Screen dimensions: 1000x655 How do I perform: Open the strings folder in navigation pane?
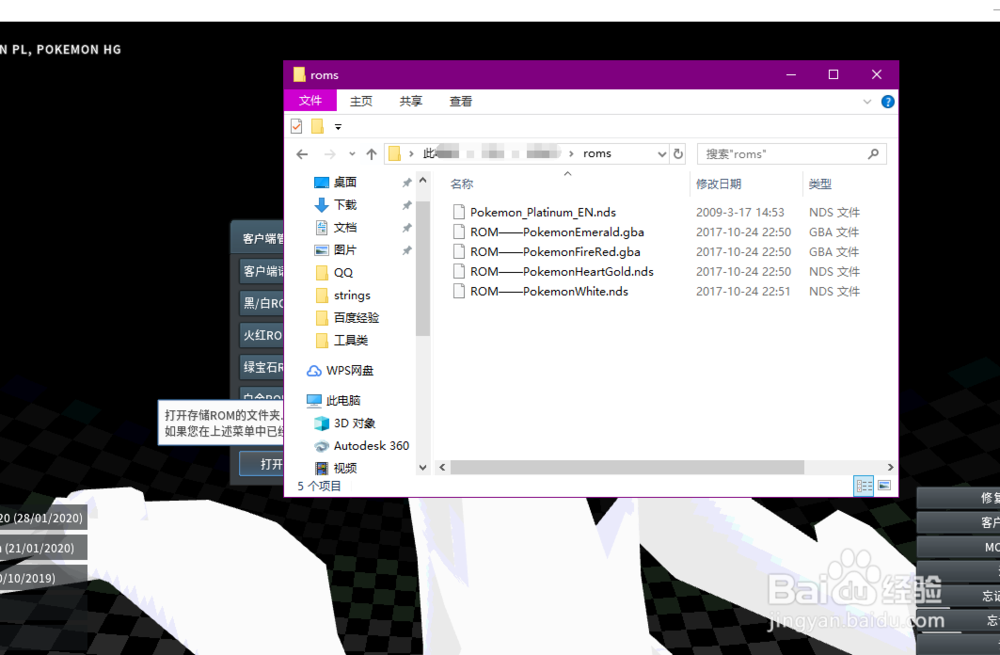[351, 295]
